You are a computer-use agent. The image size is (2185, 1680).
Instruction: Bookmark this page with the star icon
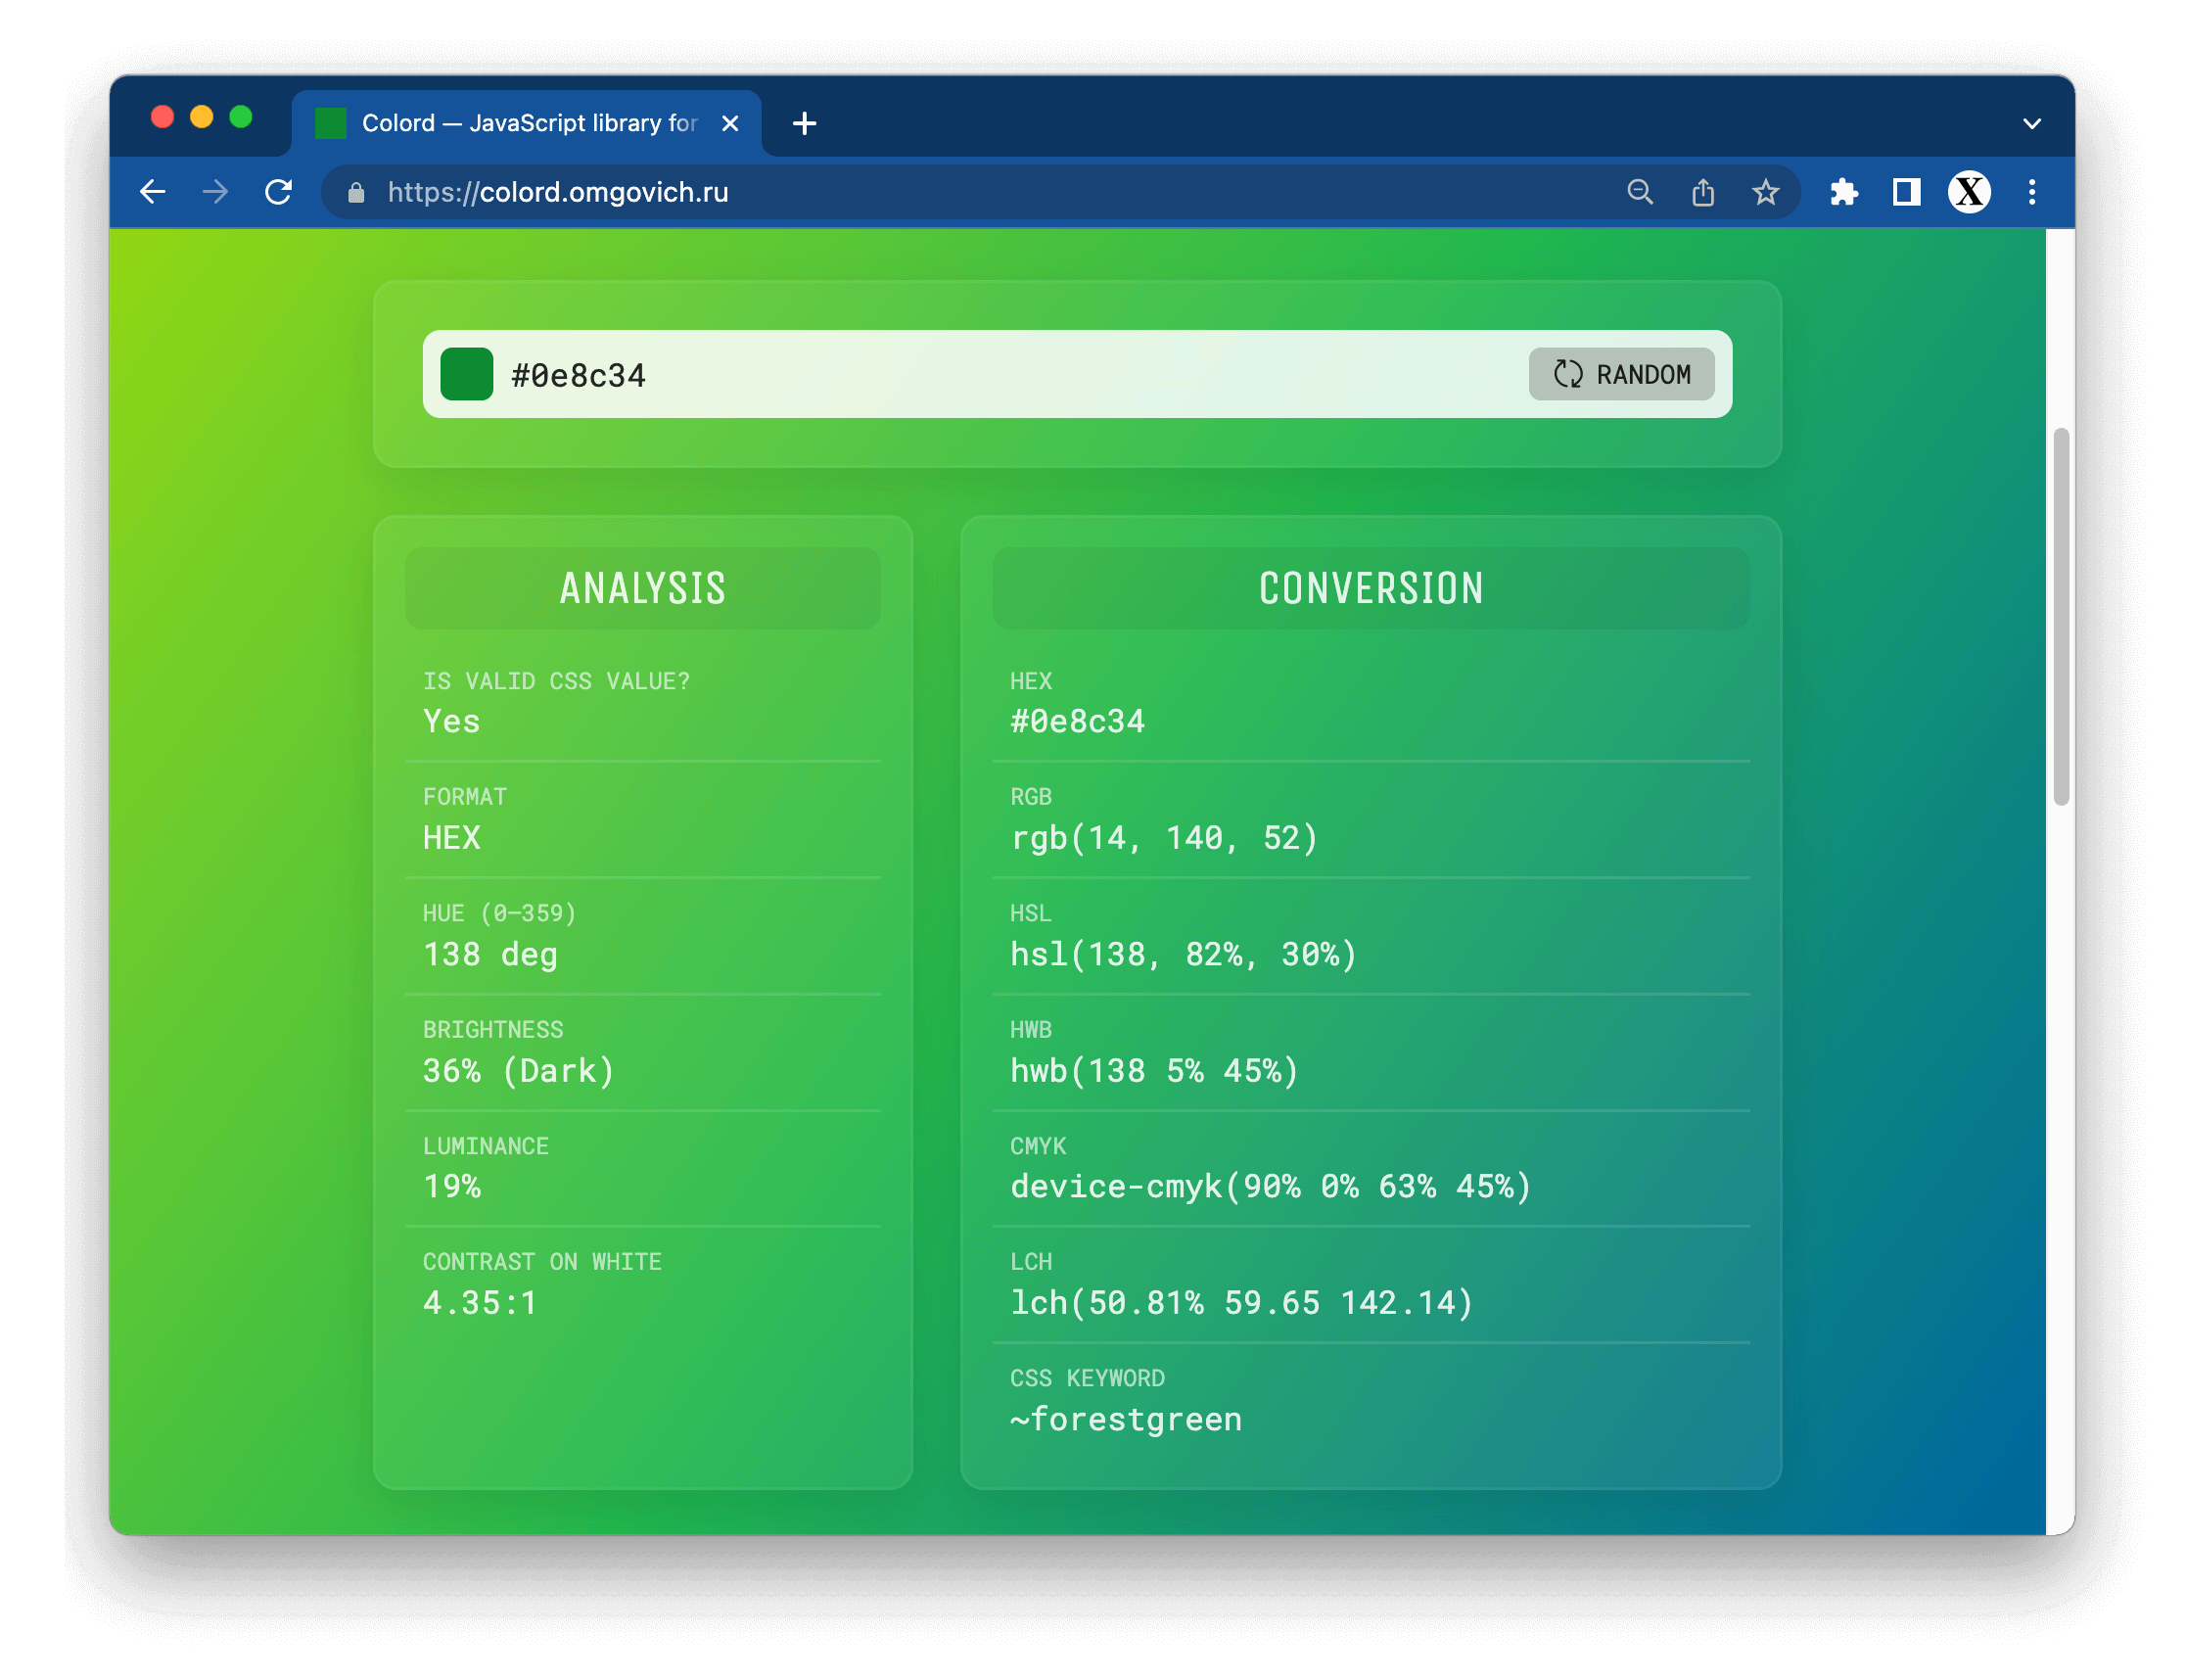click(x=1765, y=192)
